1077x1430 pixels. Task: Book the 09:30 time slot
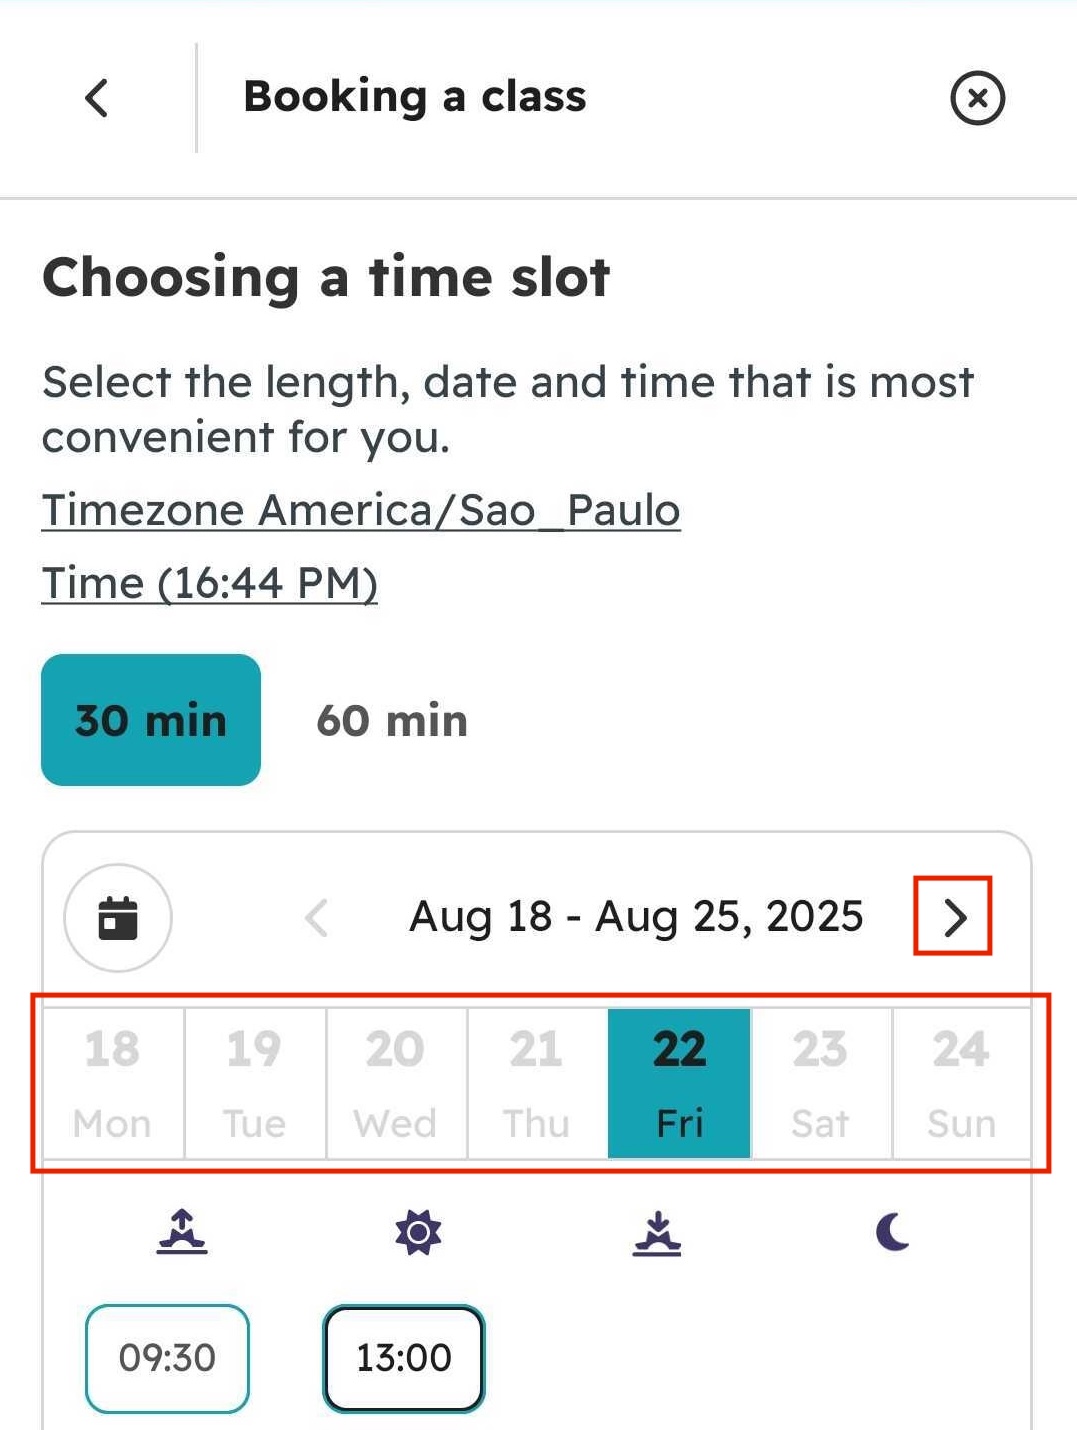coord(166,1358)
